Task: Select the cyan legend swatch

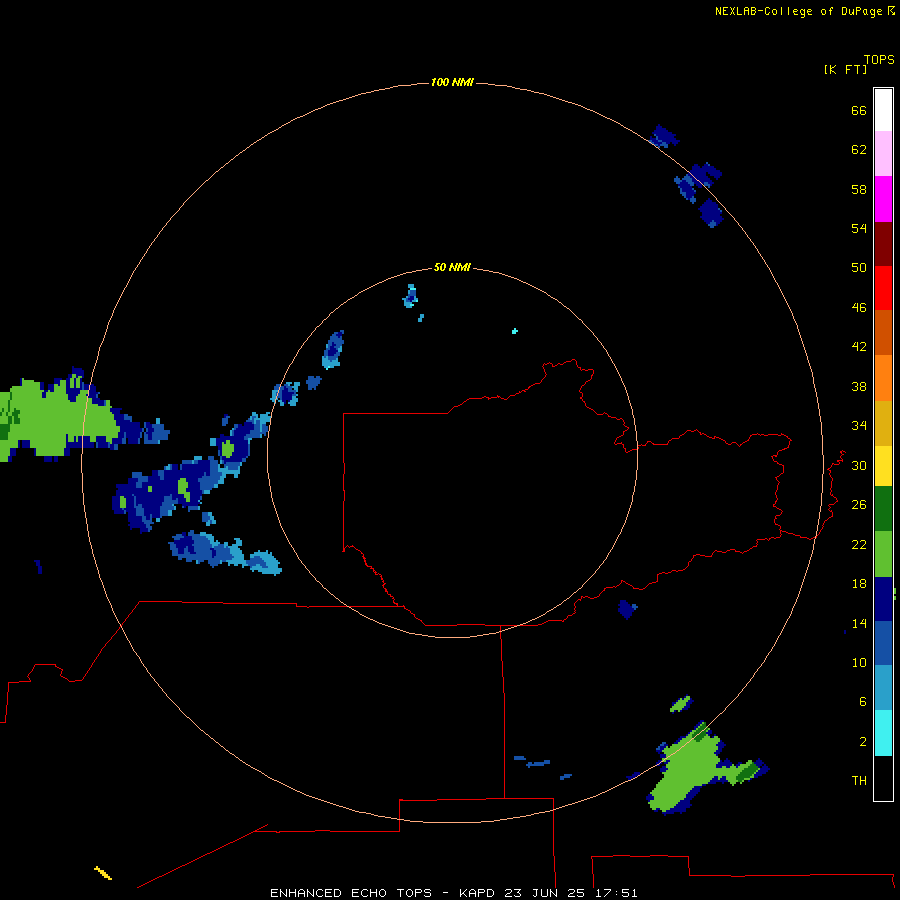Action: point(883,733)
